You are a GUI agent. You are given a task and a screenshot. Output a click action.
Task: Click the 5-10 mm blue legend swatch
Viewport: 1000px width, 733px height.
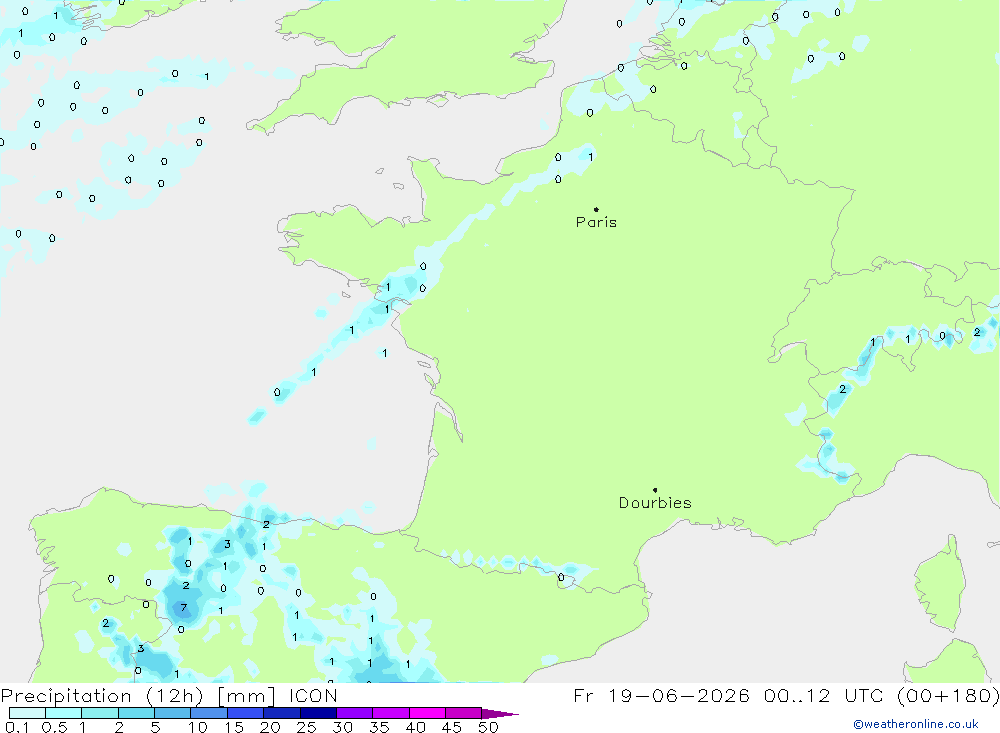point(172,713)
